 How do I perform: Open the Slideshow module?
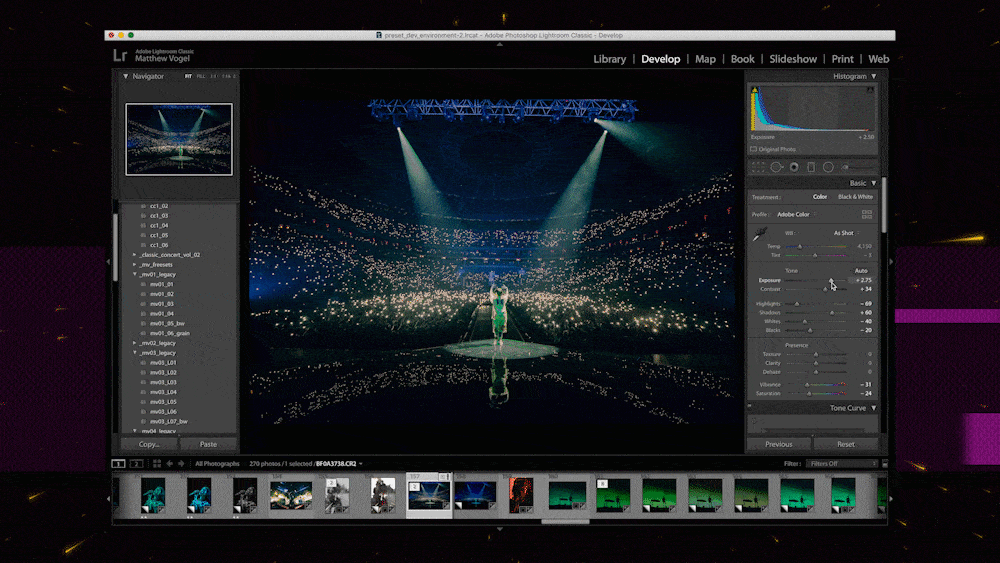coord(792,59)
